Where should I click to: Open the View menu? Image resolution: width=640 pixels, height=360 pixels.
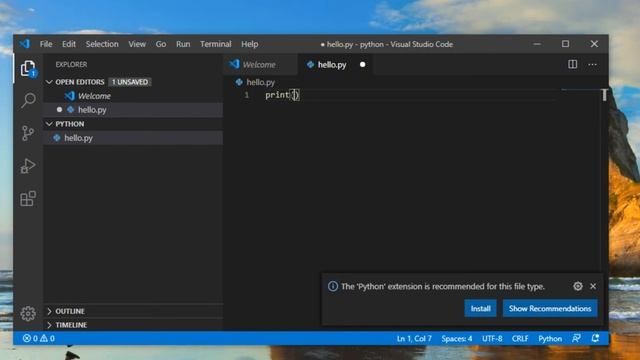(x=137, y=44)
